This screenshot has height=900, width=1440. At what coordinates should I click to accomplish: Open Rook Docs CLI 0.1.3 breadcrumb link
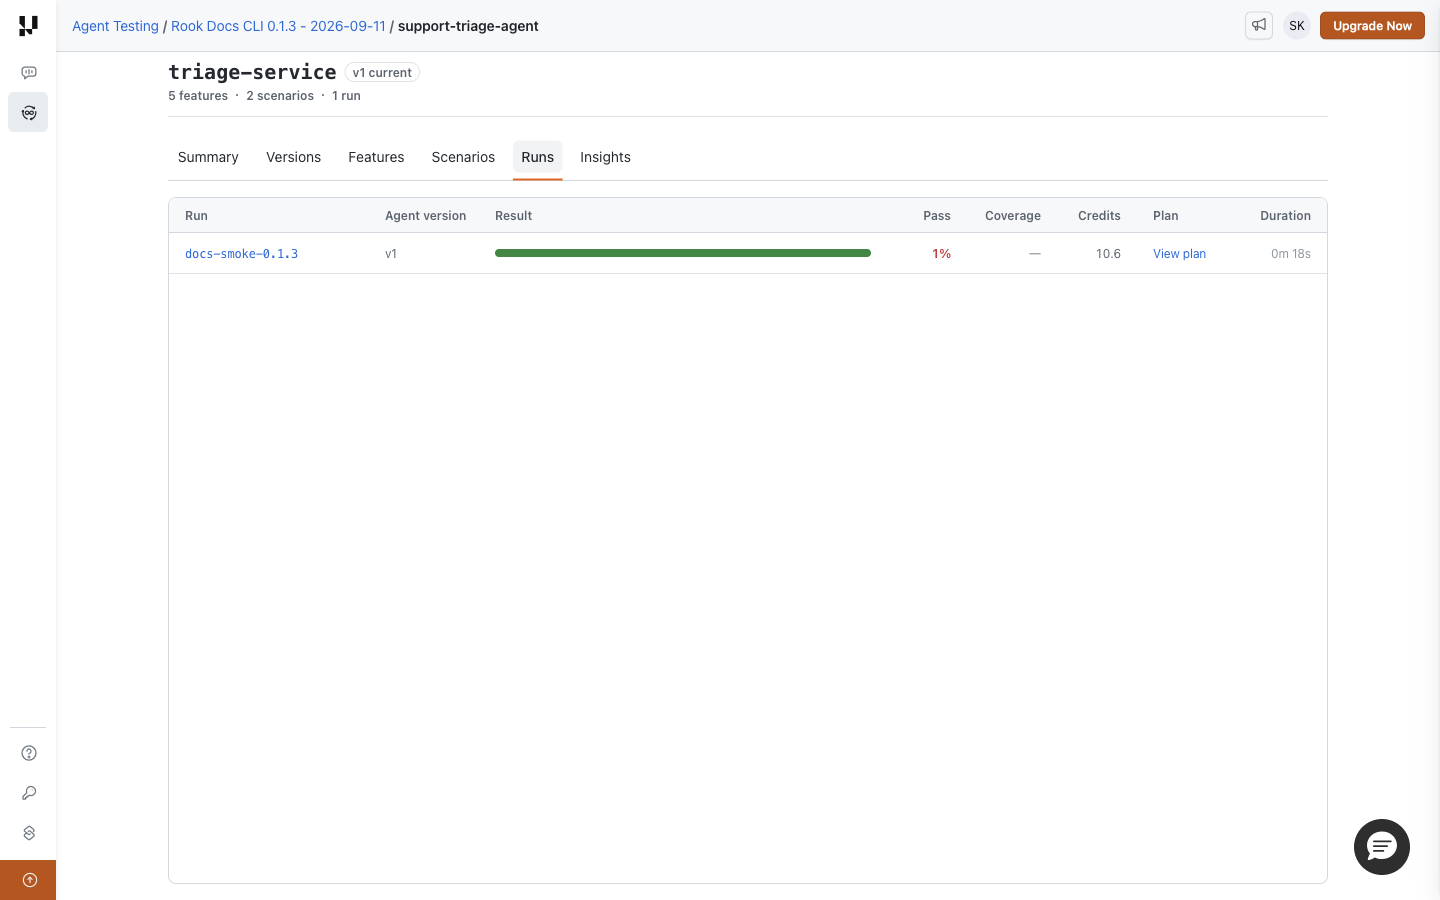click(x=278, y=26)
